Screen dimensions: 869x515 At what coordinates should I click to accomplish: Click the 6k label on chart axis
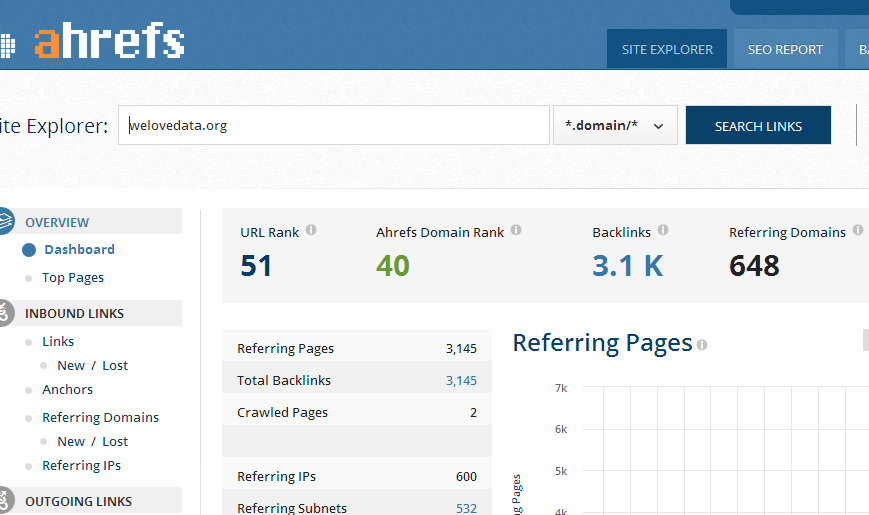click(561, 429)
